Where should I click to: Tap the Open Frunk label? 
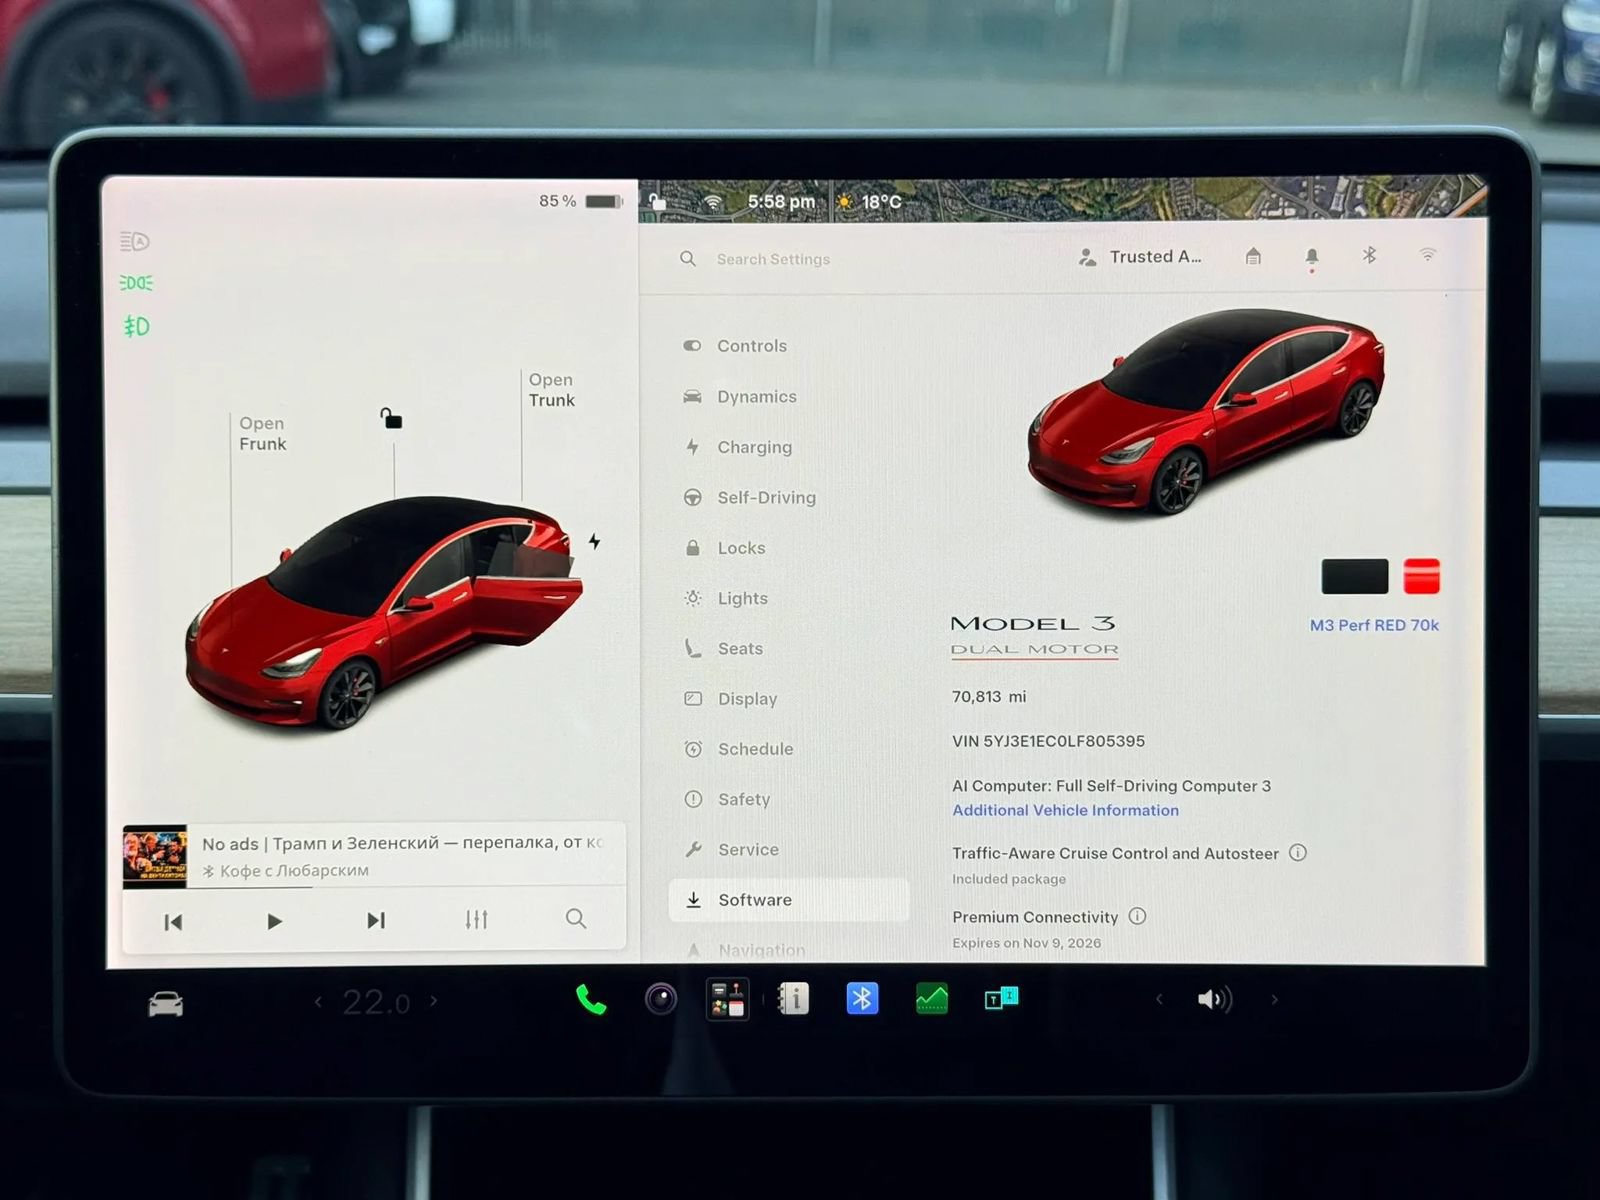click(x=263, y=434)
